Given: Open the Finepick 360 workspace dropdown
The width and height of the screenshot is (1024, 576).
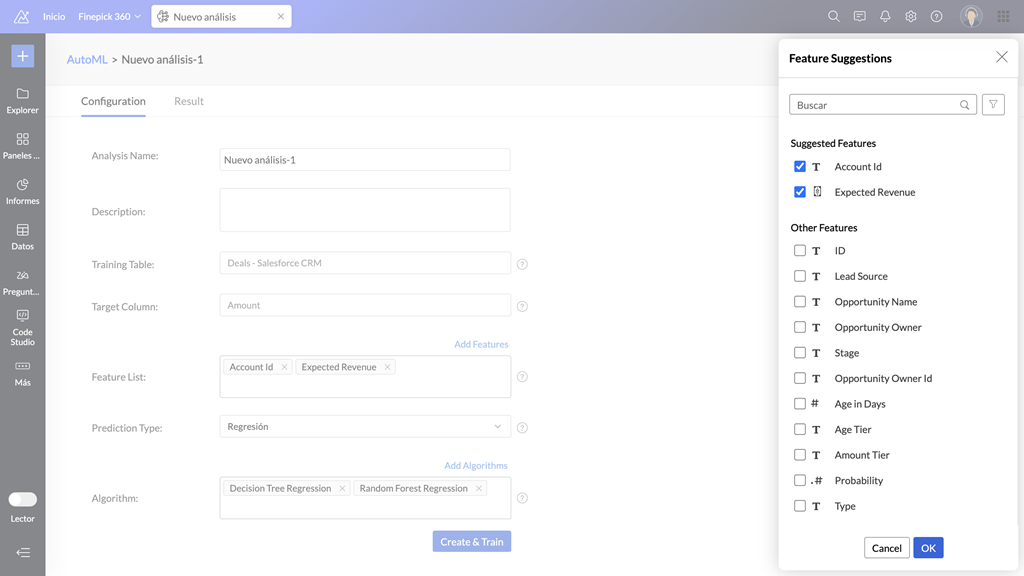Looking at the screenshot, I should pos(109,17).
